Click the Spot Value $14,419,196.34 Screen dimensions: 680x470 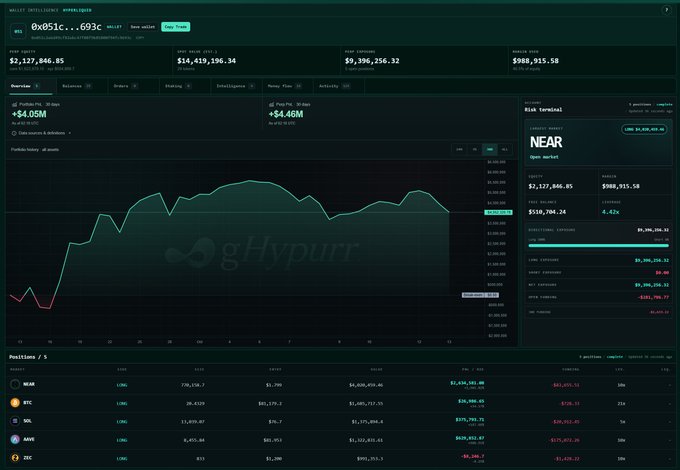click(x=206, y=61)
